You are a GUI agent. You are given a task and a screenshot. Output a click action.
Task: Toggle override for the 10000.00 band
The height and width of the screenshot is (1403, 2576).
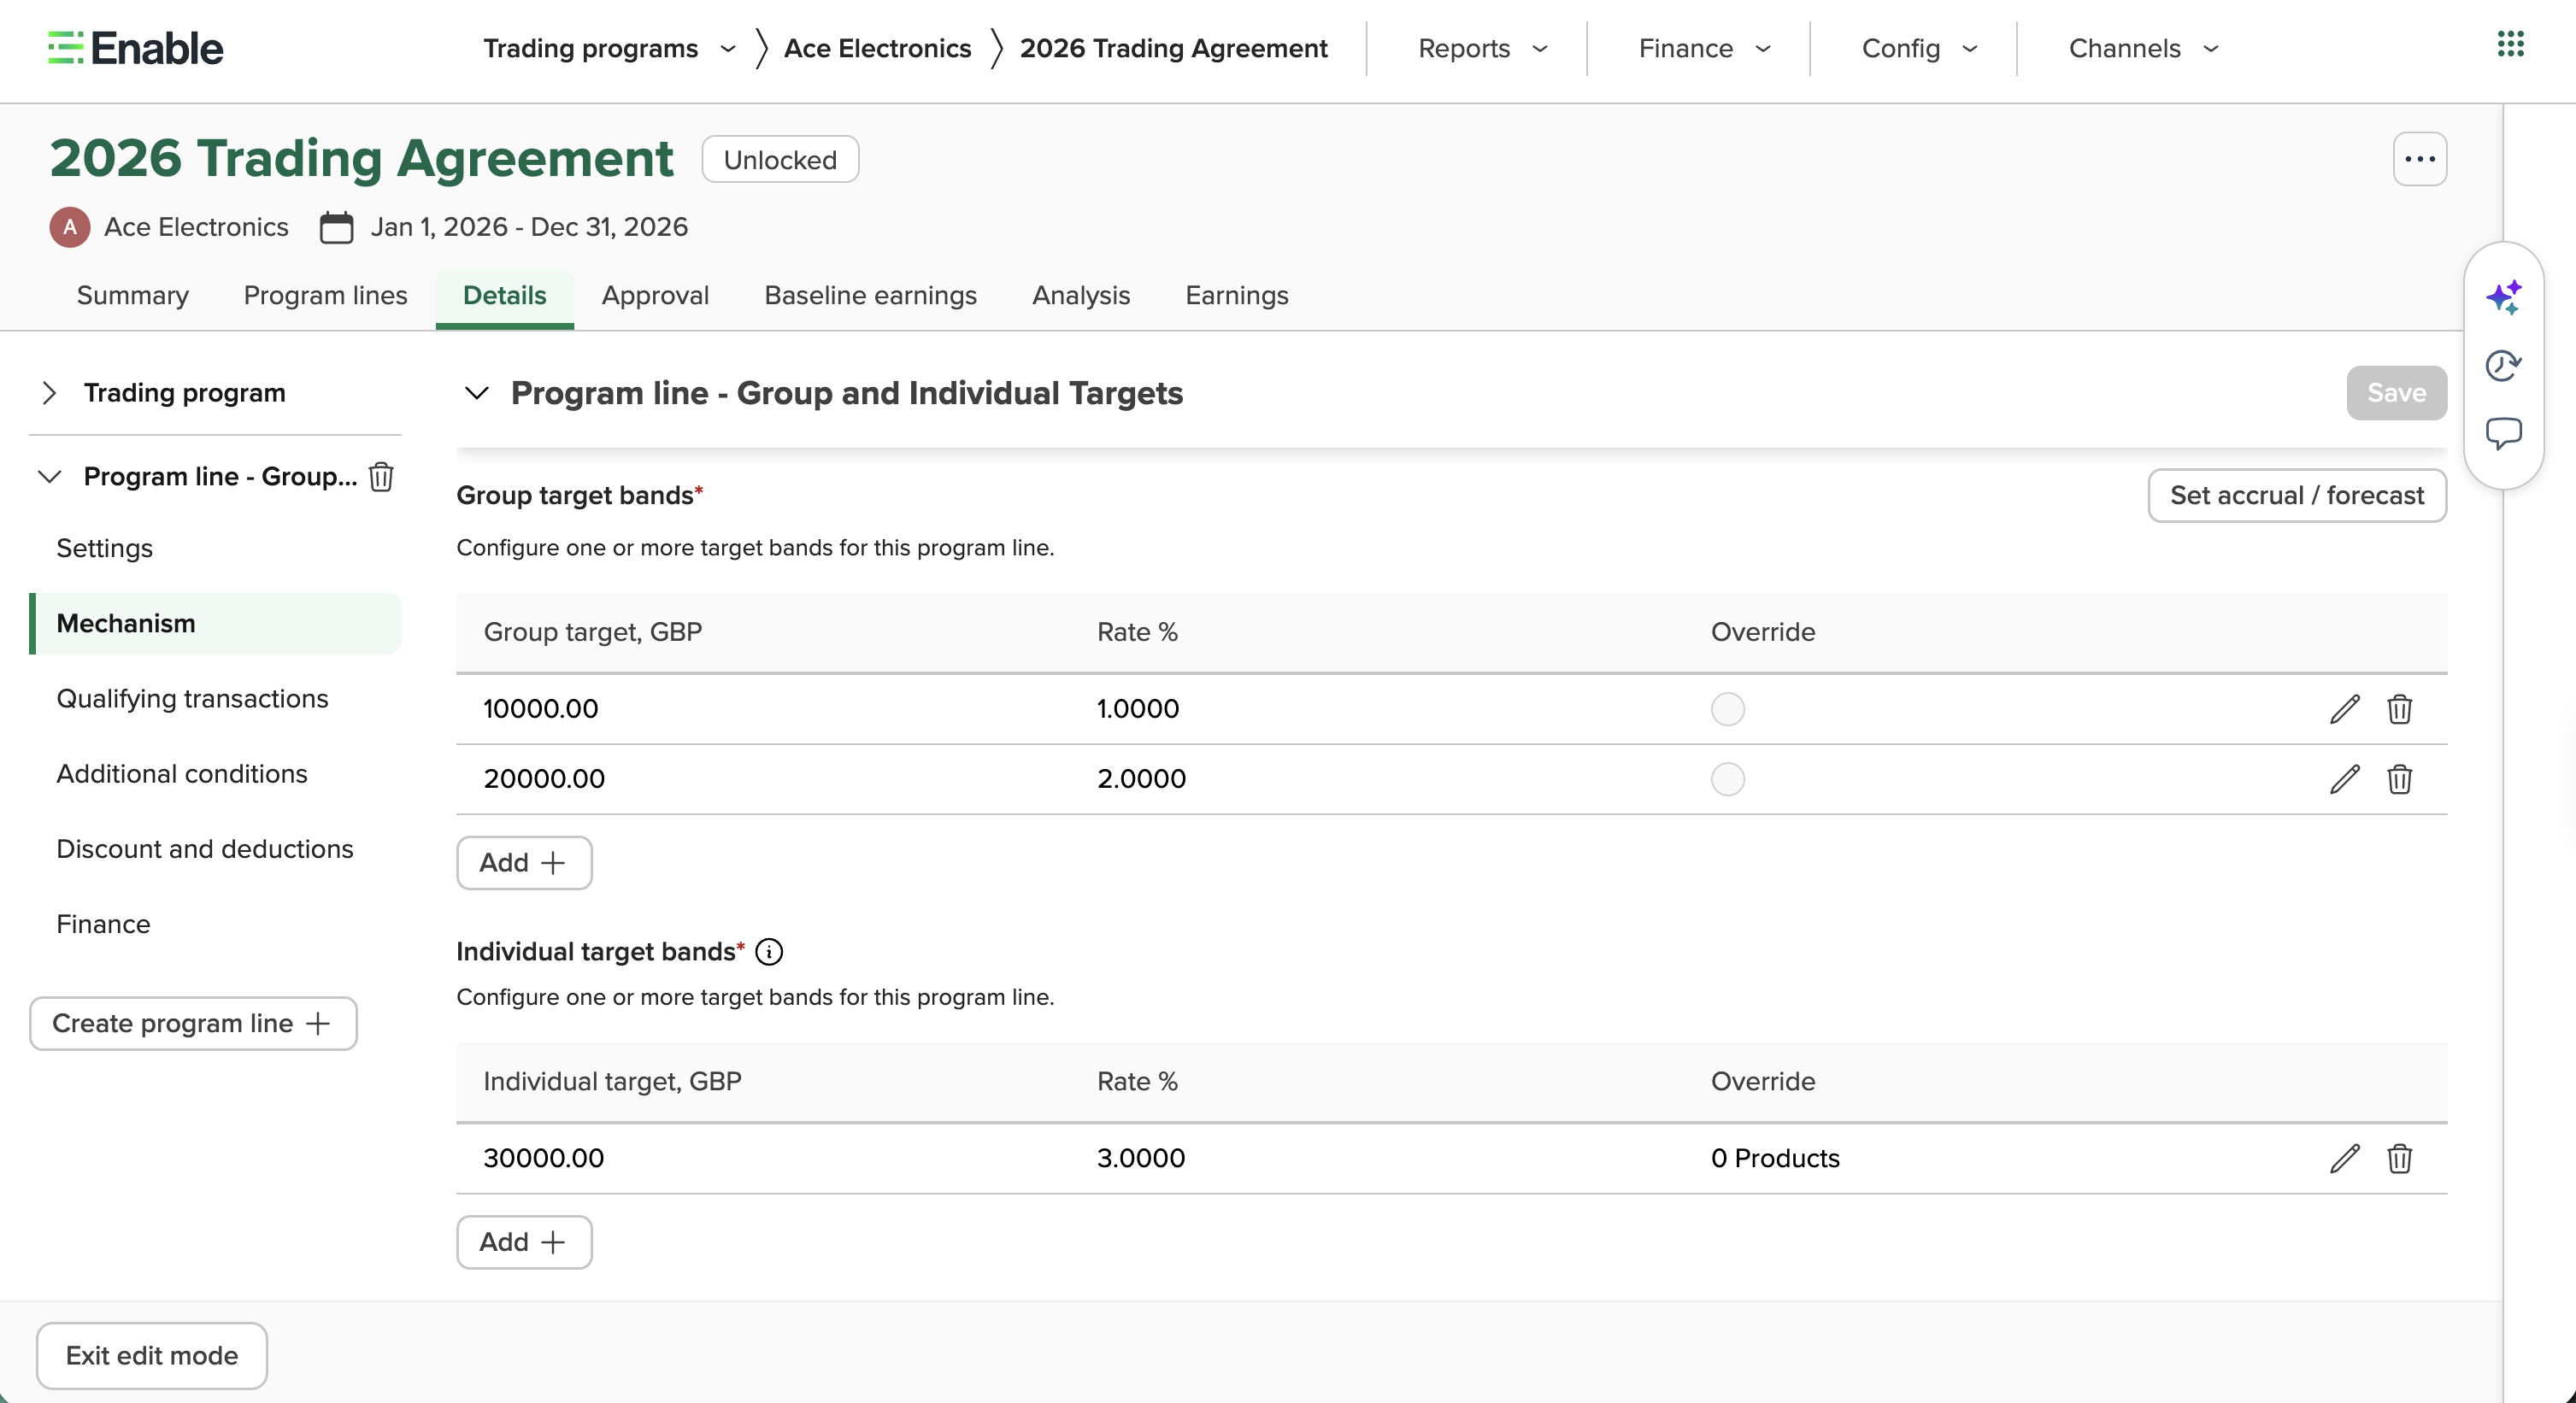coord(1727,709)
